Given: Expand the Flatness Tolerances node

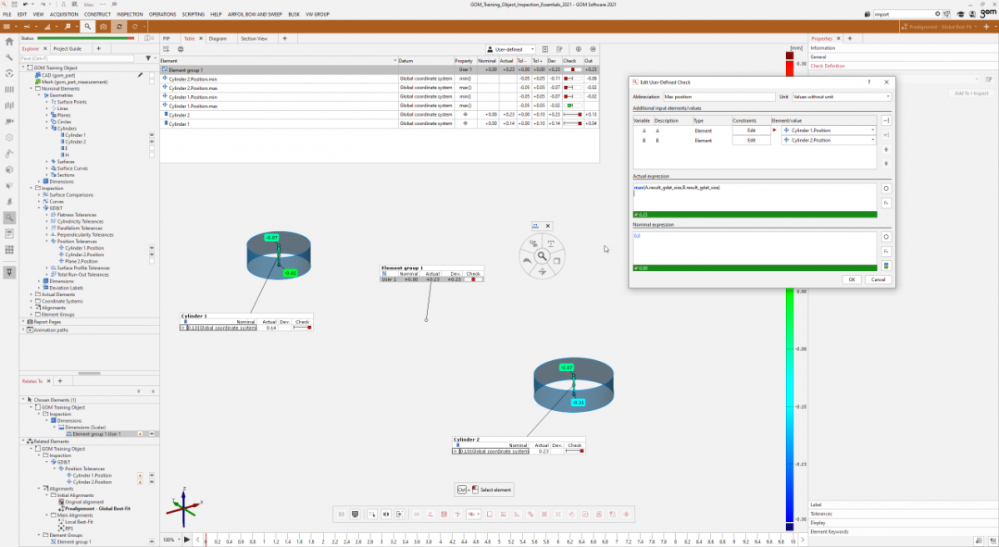Looking at the screenshot, I should coord(47,215).
